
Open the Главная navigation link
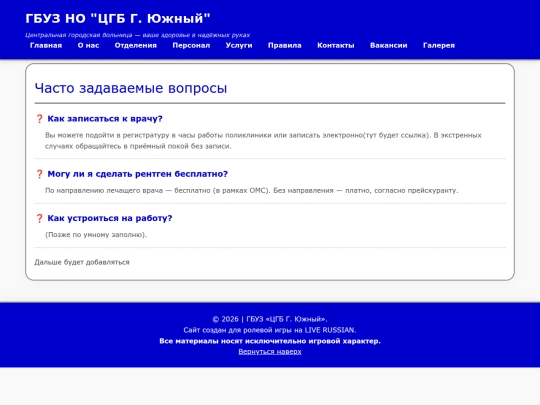pyautogui.click(x=46, y=45)
